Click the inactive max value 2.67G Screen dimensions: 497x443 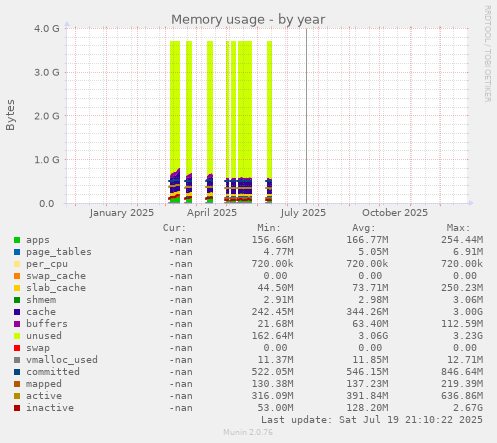[x=468, y=408]
